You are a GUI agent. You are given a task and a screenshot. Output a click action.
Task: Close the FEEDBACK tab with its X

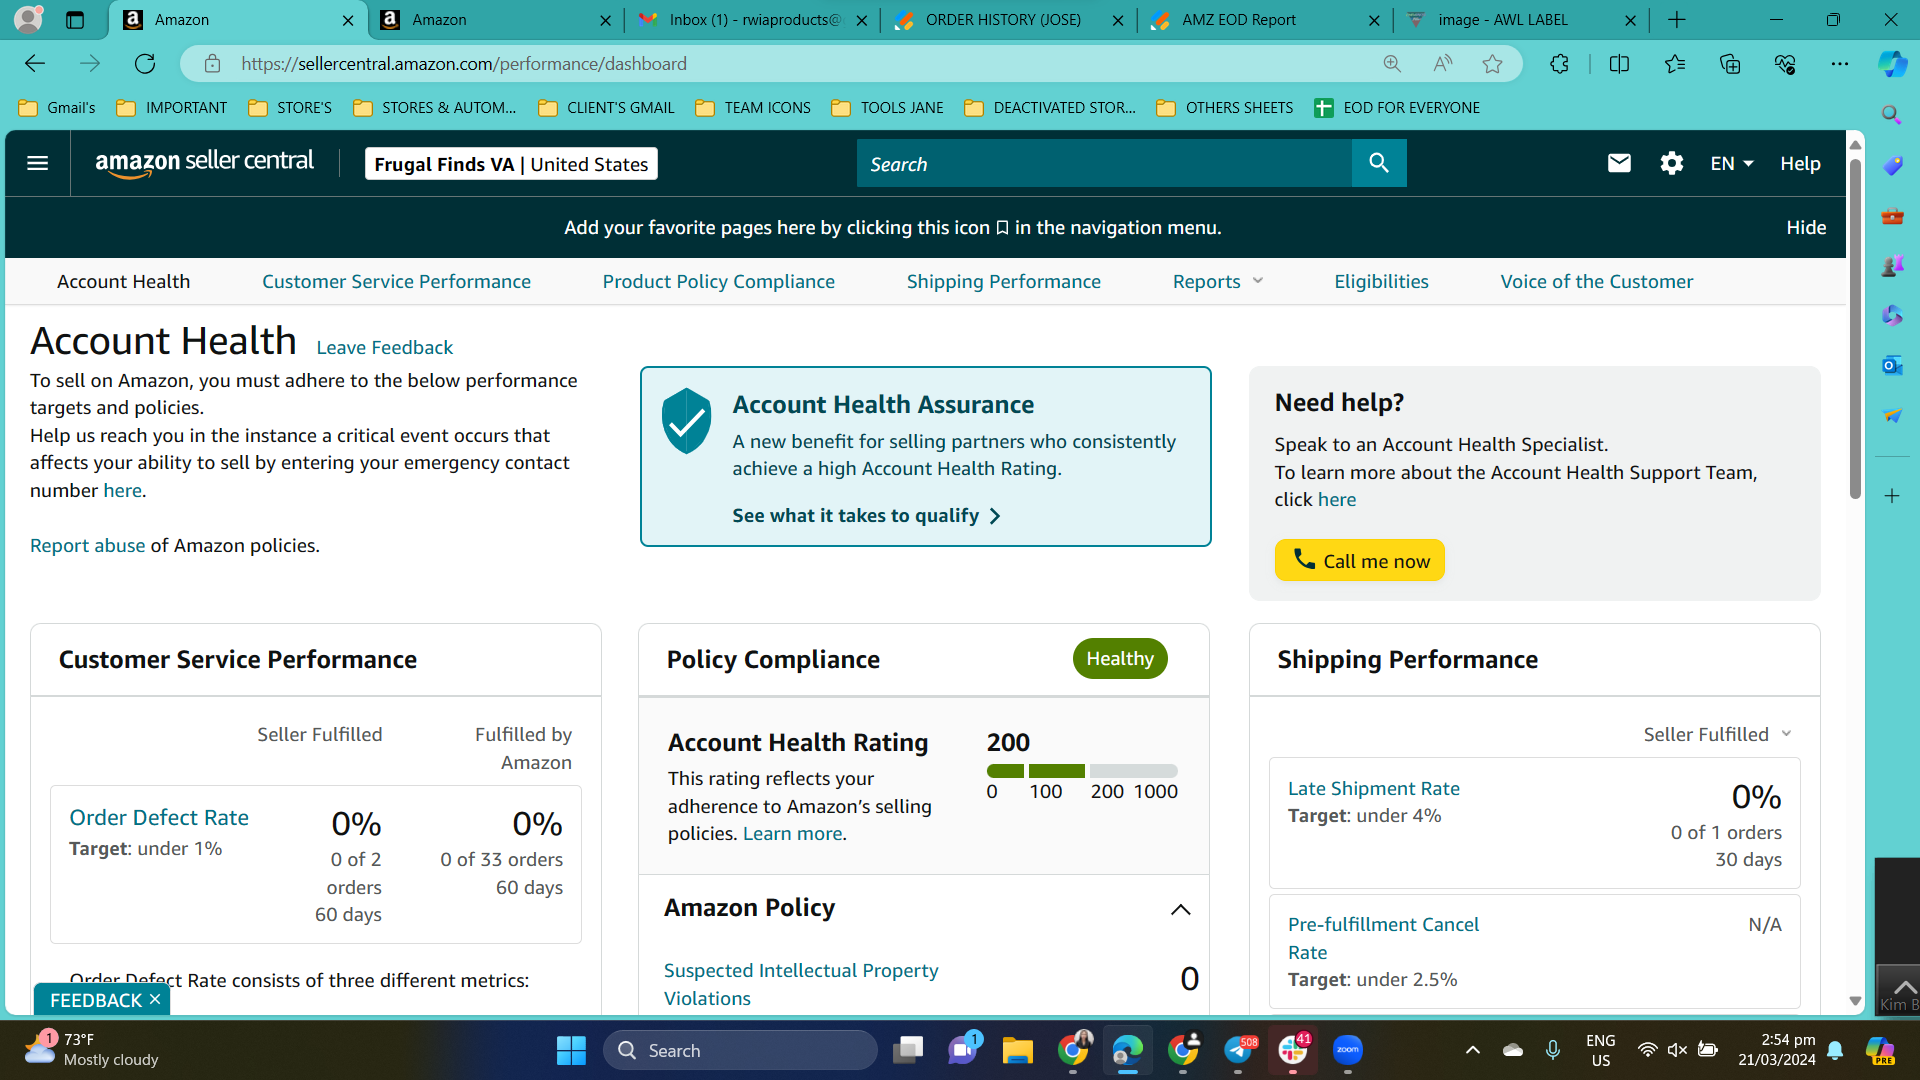[155, 1000]
